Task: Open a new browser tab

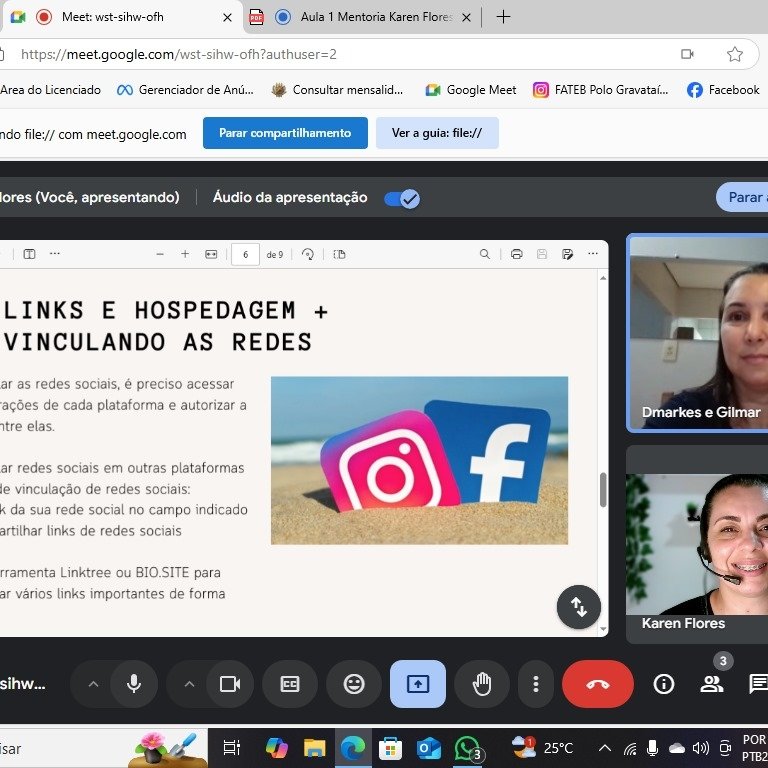Action: [503, 17]
